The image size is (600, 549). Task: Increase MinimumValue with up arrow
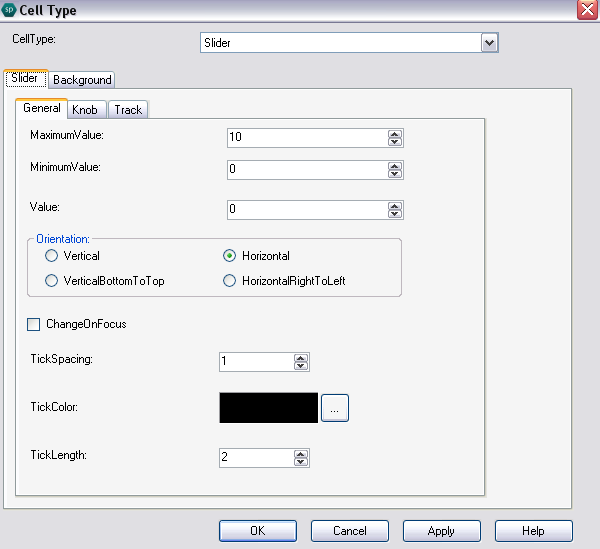pyautogui.click(x=395, y=166)
